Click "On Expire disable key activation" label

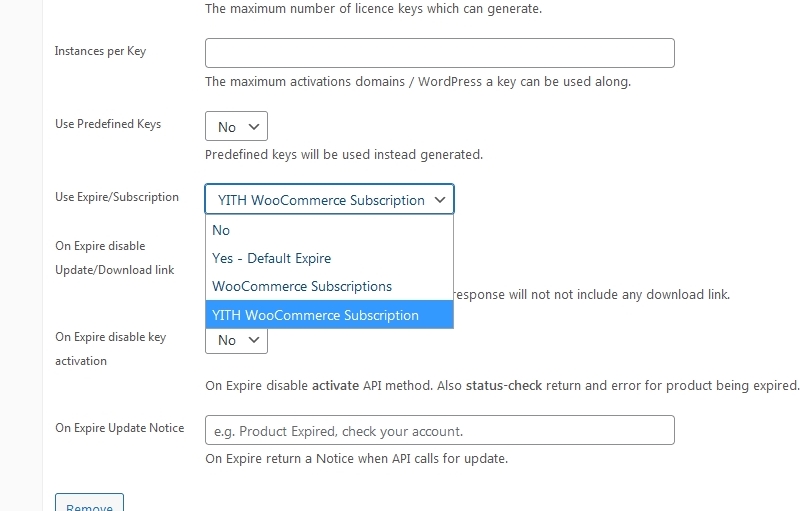click(x=110, y=349)
